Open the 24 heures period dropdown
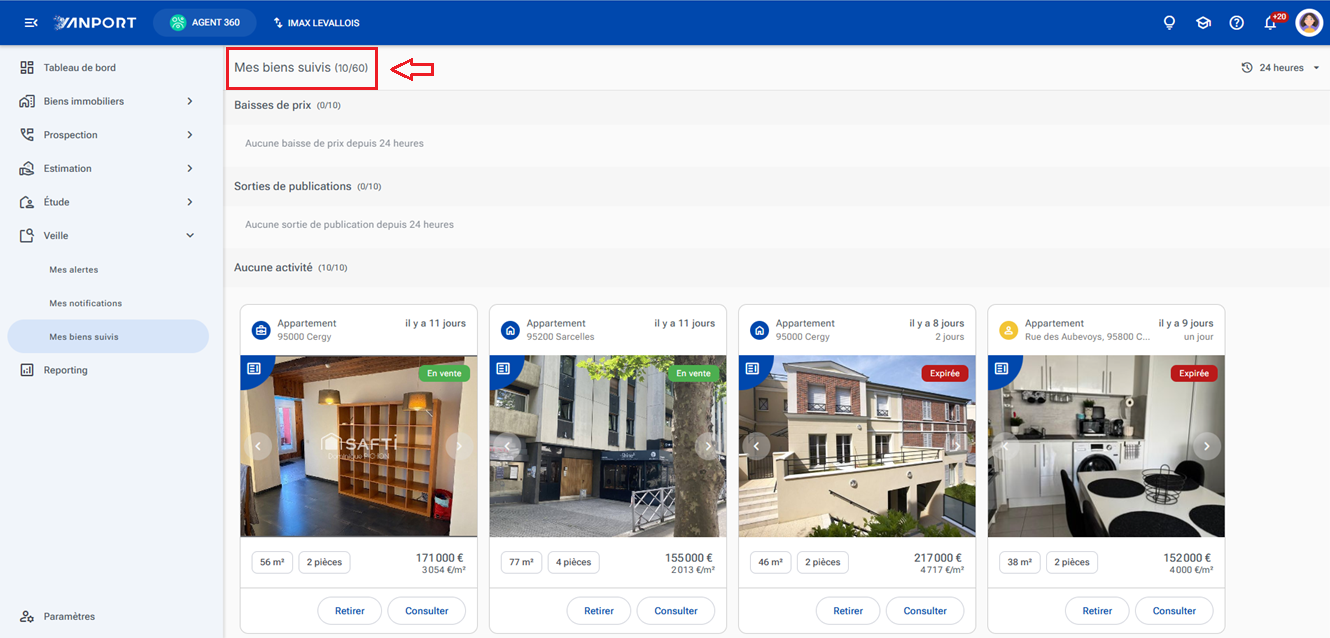The image size is (1330, 638). point(1281,68)
